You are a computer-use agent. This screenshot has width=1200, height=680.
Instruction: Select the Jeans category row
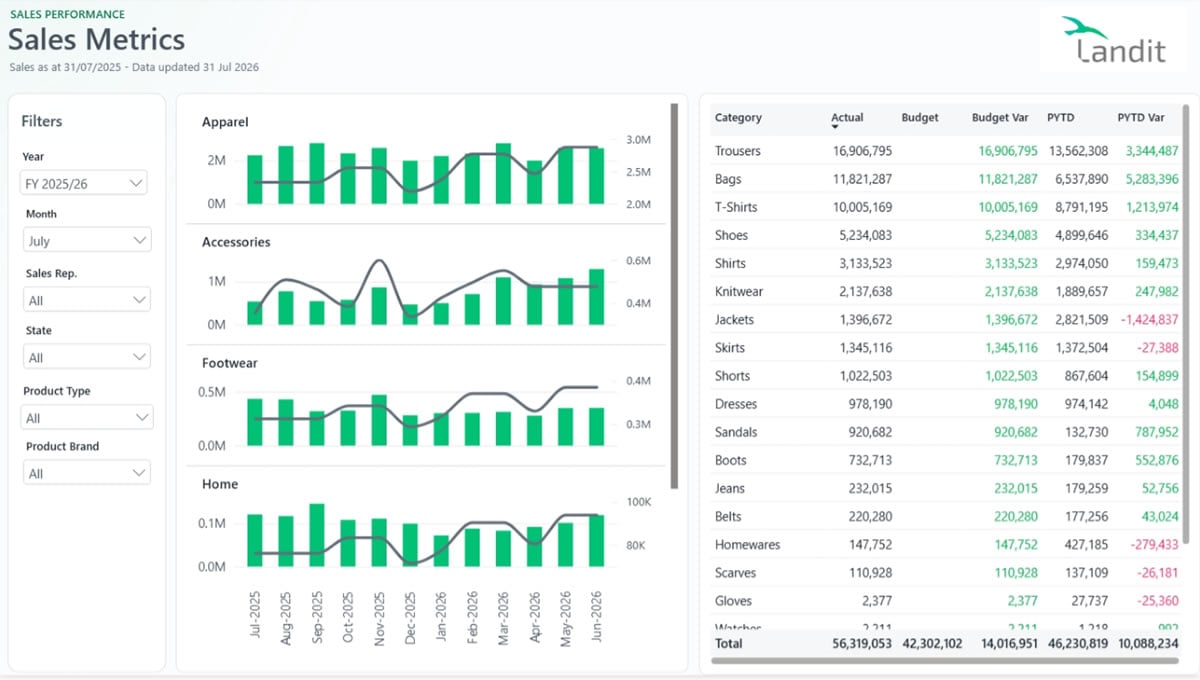(x=946, y=488)
